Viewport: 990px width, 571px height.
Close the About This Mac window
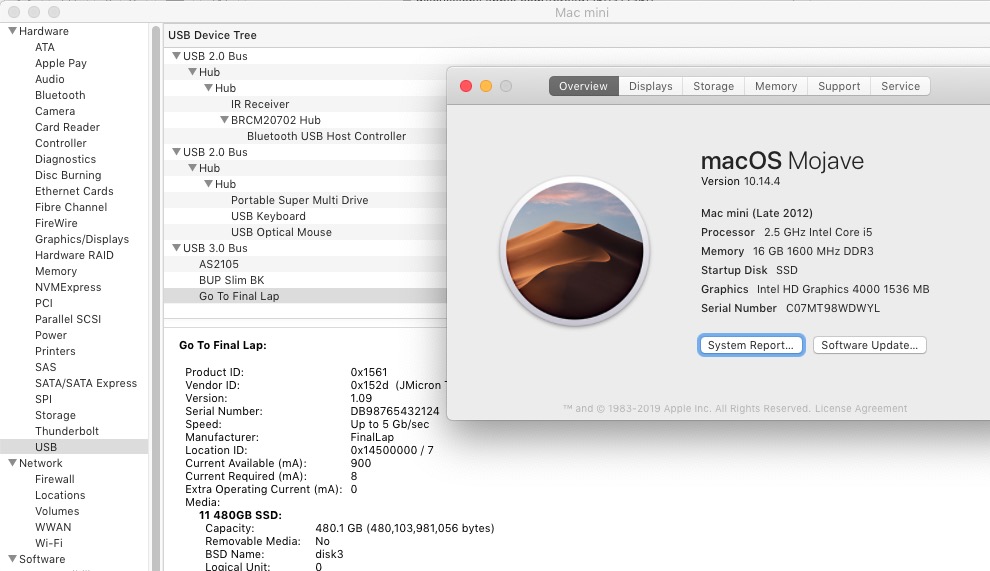(466, 86)
